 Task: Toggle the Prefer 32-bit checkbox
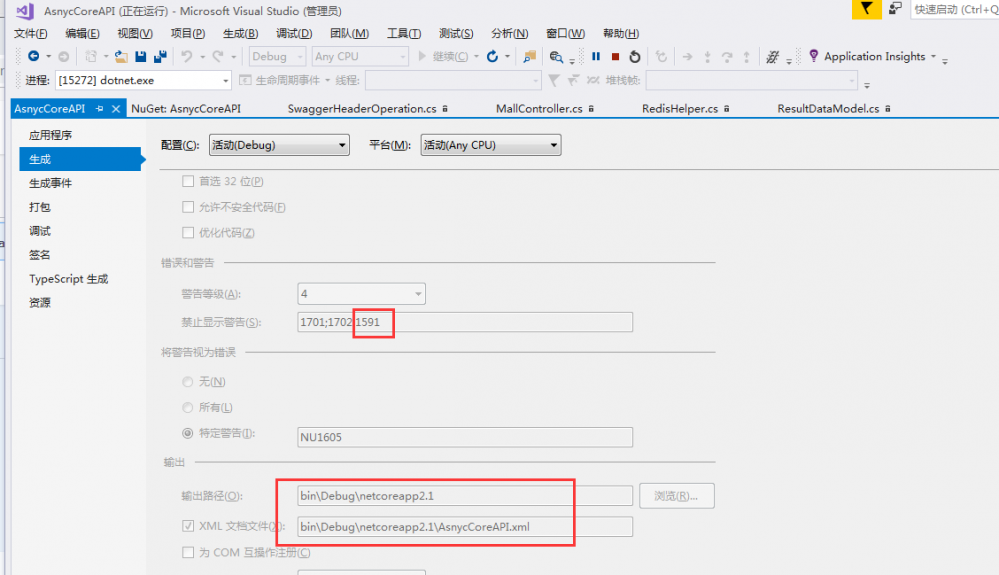click(x=188, y=181)
